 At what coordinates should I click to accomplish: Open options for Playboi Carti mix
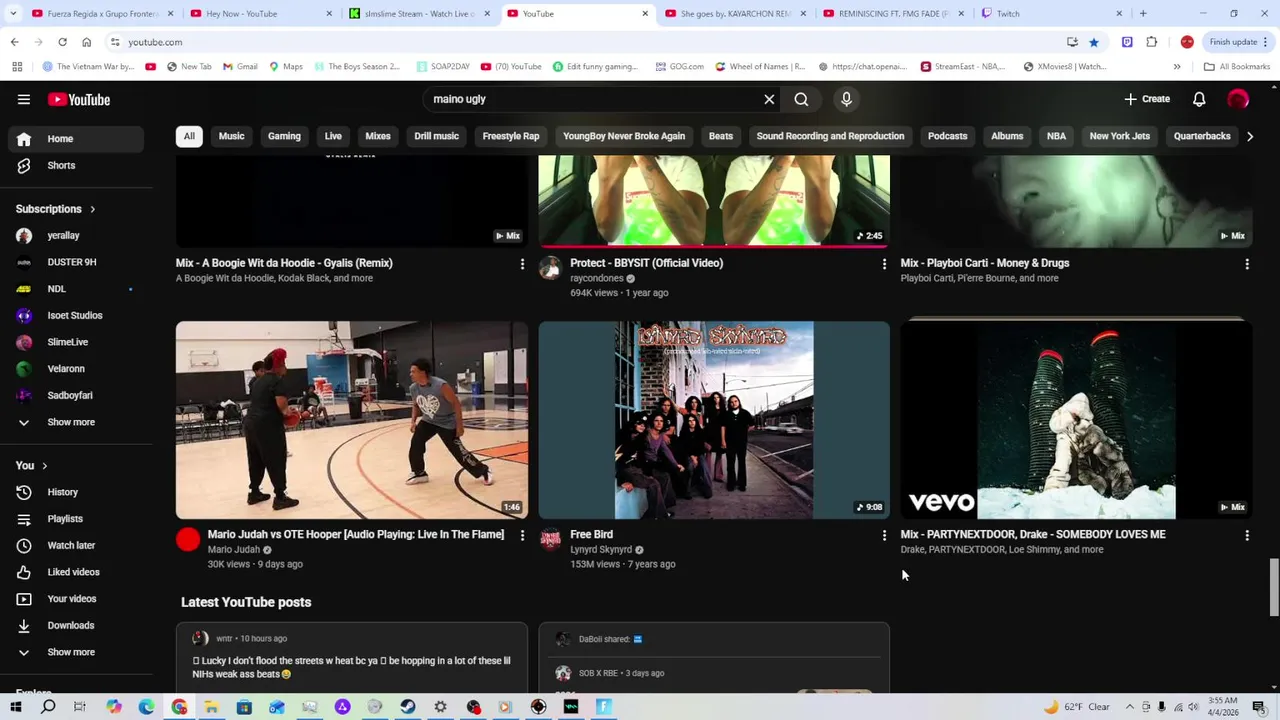[x=1247, y=264]
